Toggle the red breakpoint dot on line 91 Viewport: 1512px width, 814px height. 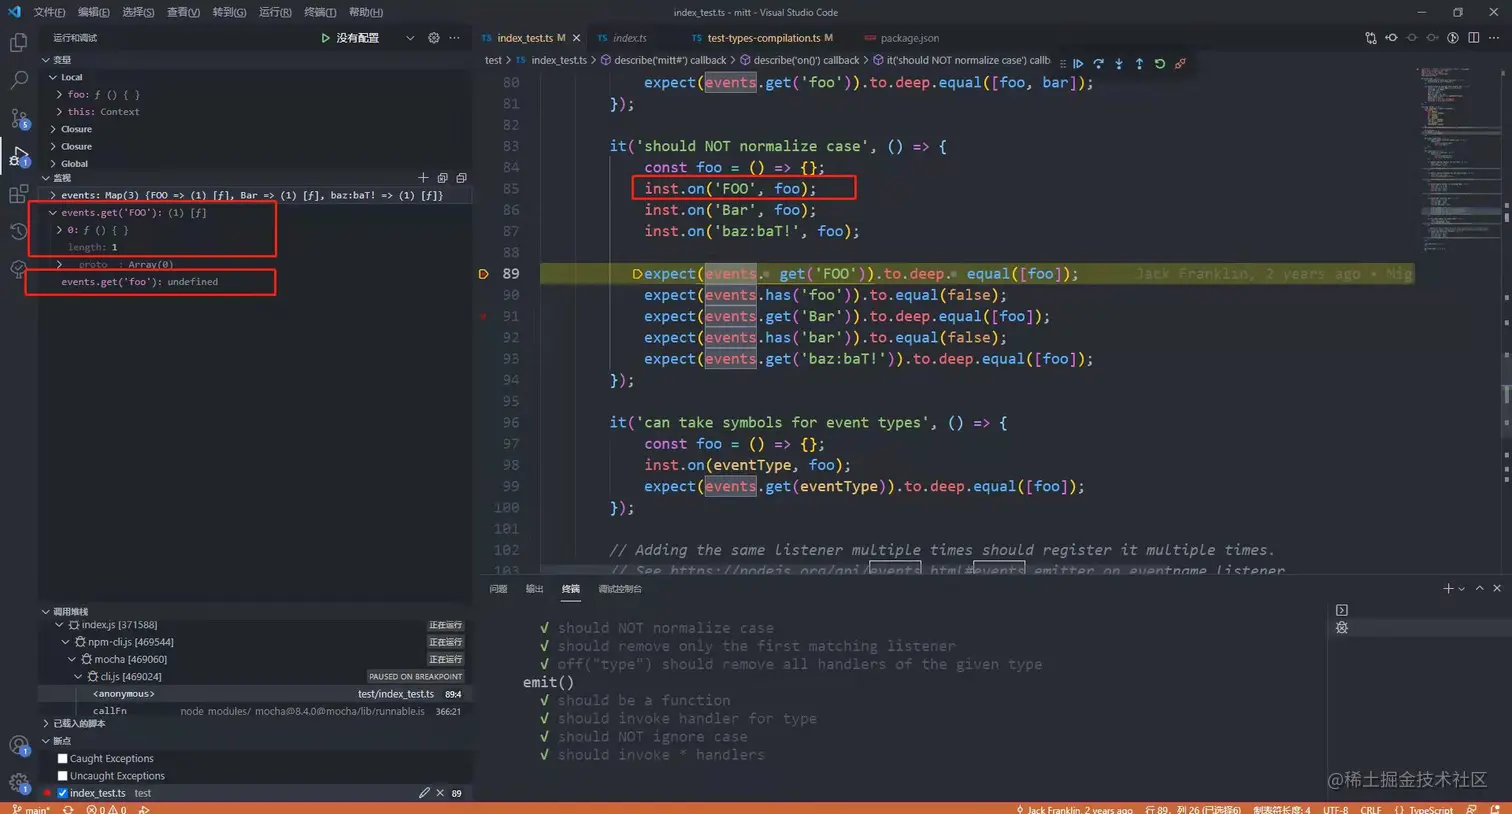click(484, 316)
